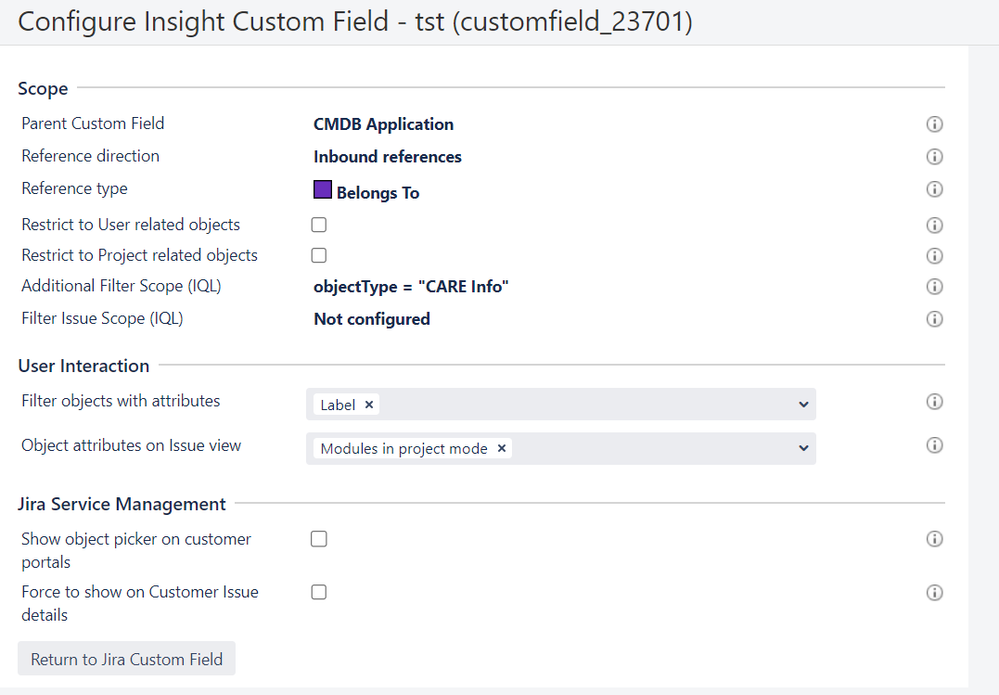This screenshot has height=695, width=999.
Task: Click info icon for Parent Custom Field
Action: pyautogui.click(x=935, y=125)
